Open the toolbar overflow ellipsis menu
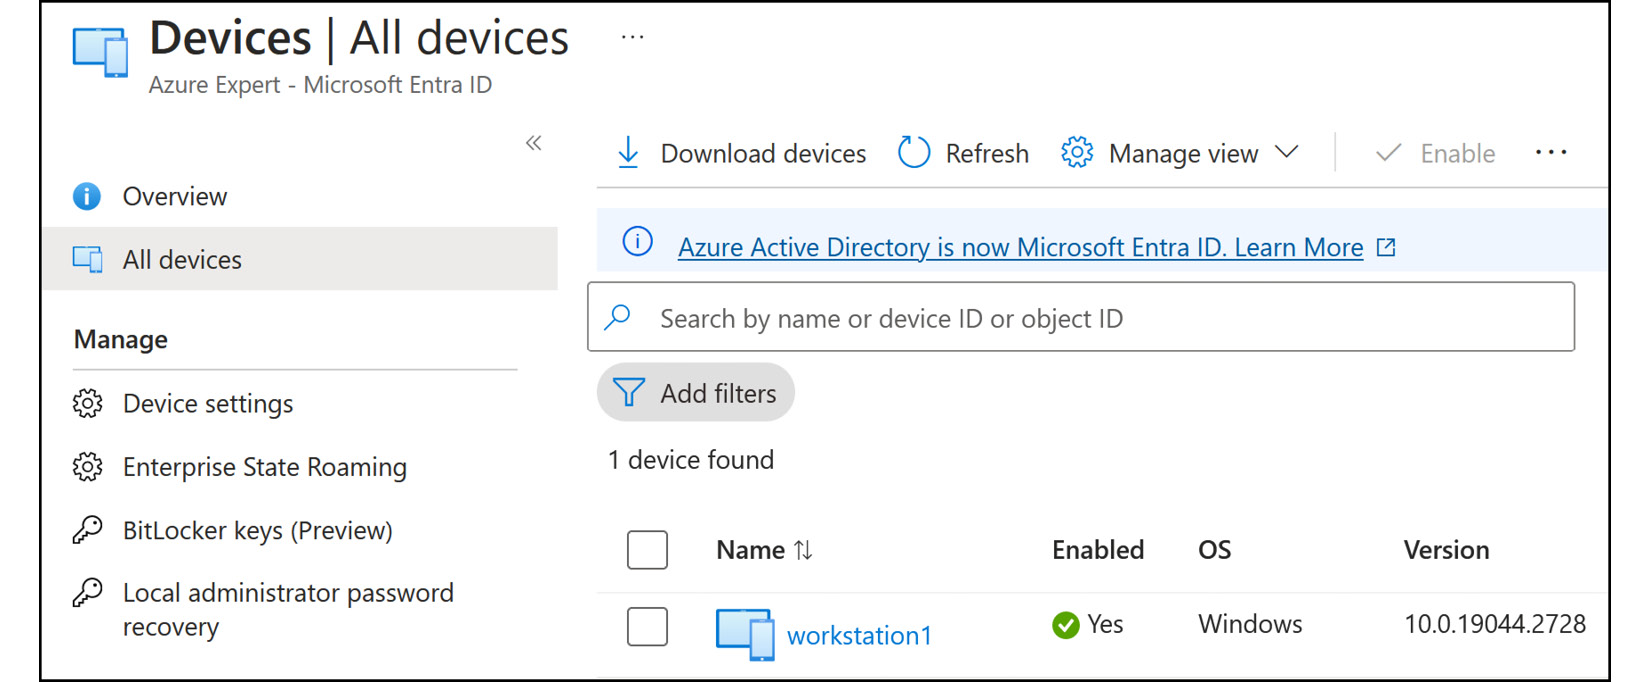The image size is (1650, 682). 1551,152
